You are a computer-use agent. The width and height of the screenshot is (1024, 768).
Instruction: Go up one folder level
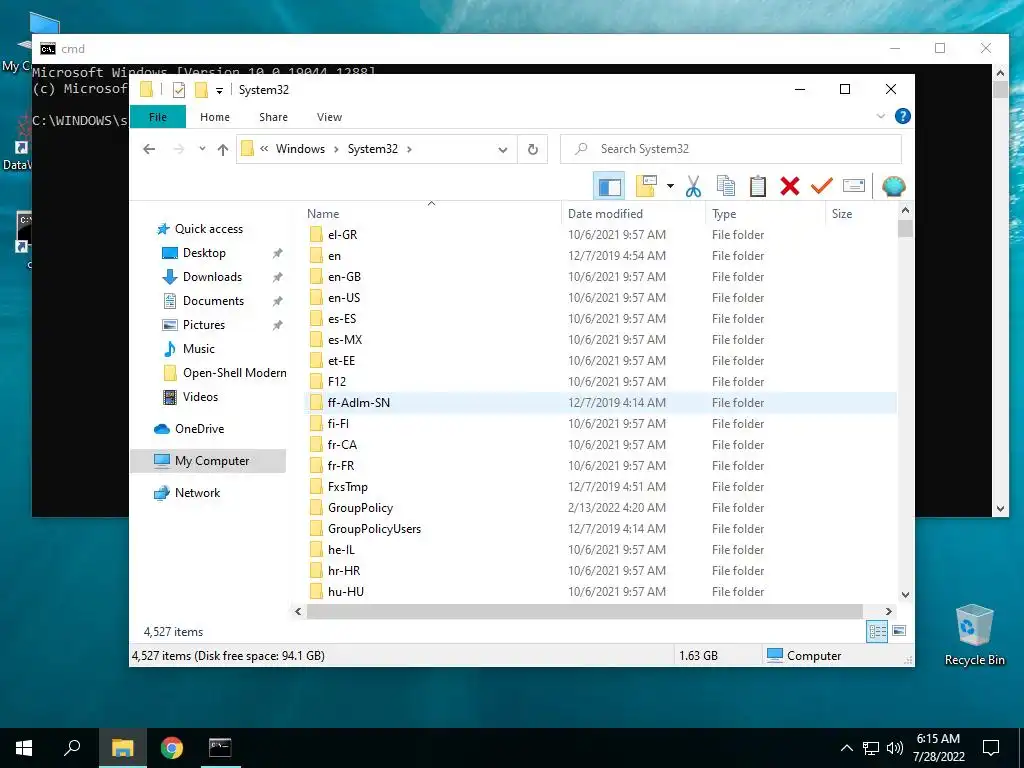(x=223, y=150)
